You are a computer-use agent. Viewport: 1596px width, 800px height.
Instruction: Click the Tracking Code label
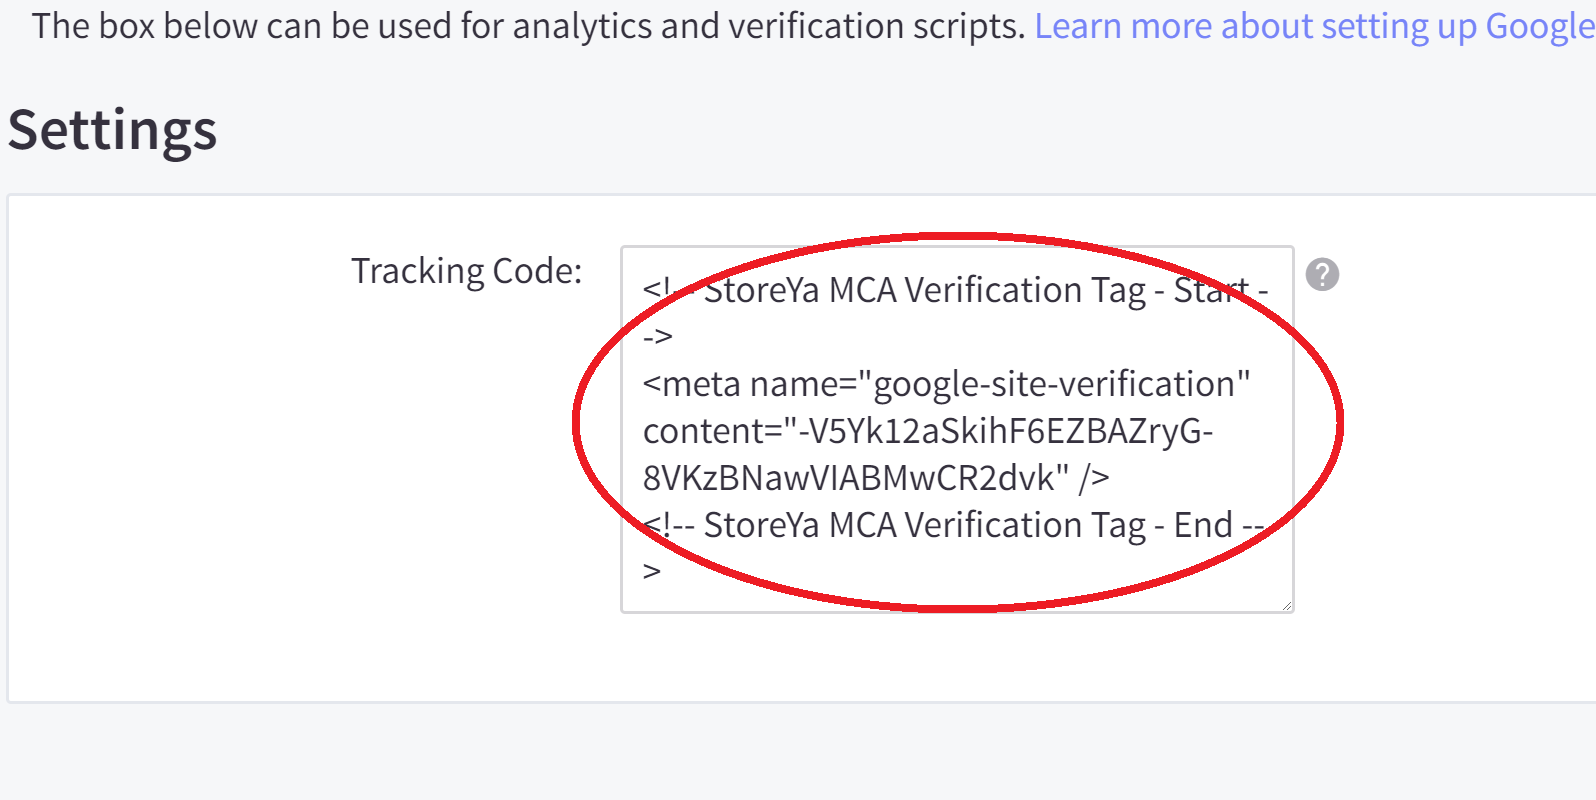pyautogui.click(x=466, y=271)
